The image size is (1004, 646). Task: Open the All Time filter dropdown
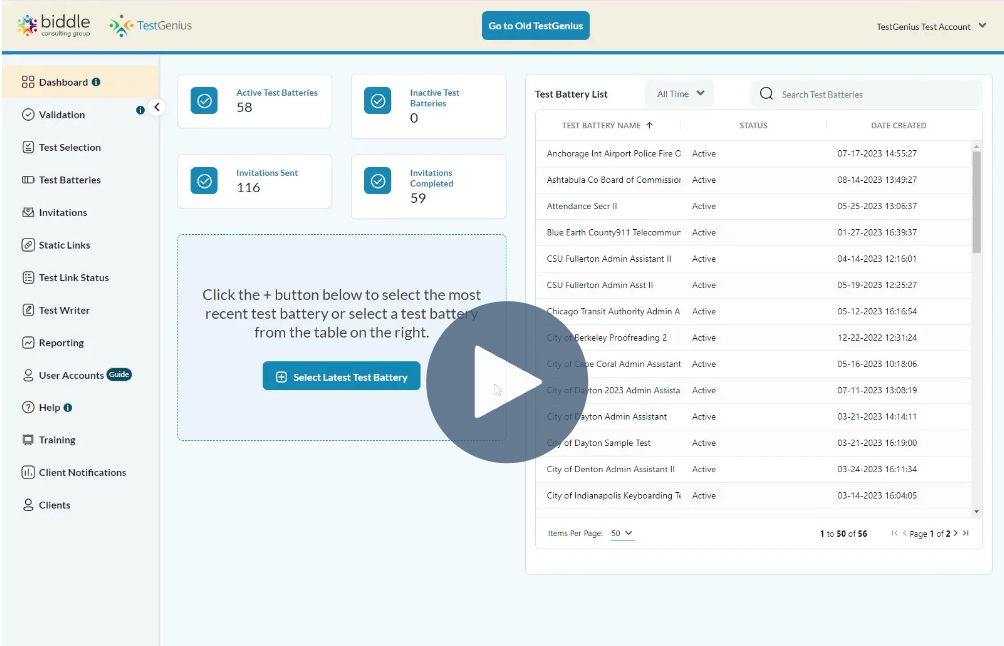pos(679,93)
